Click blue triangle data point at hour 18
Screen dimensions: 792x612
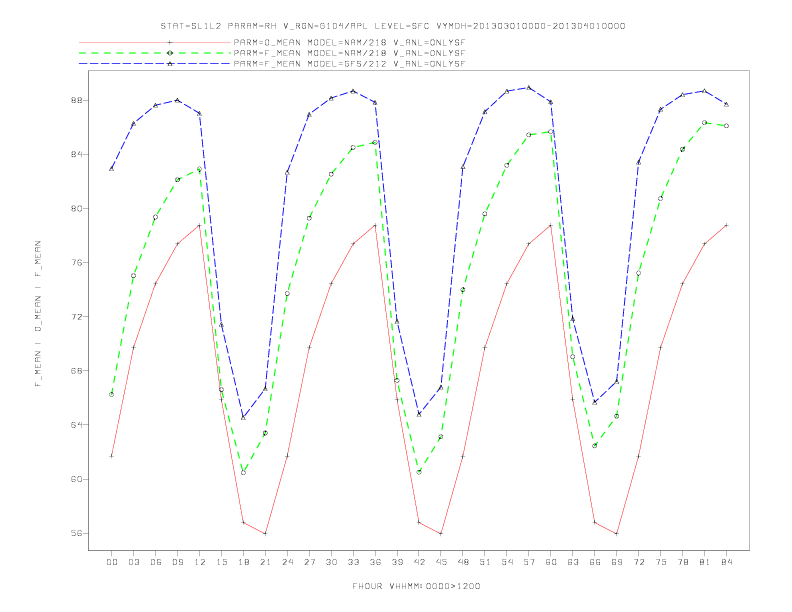243,418
